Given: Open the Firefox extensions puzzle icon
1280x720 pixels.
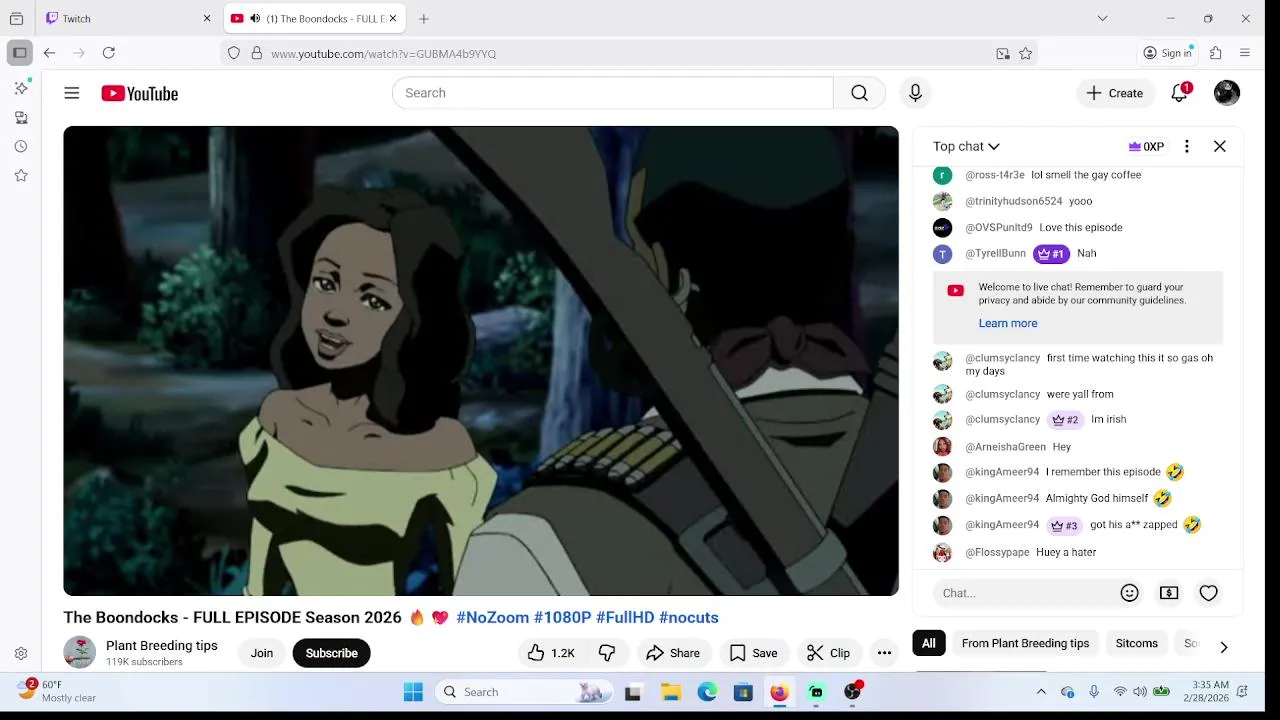Looking at the screenshot, I should click(x=1216, y=53).
